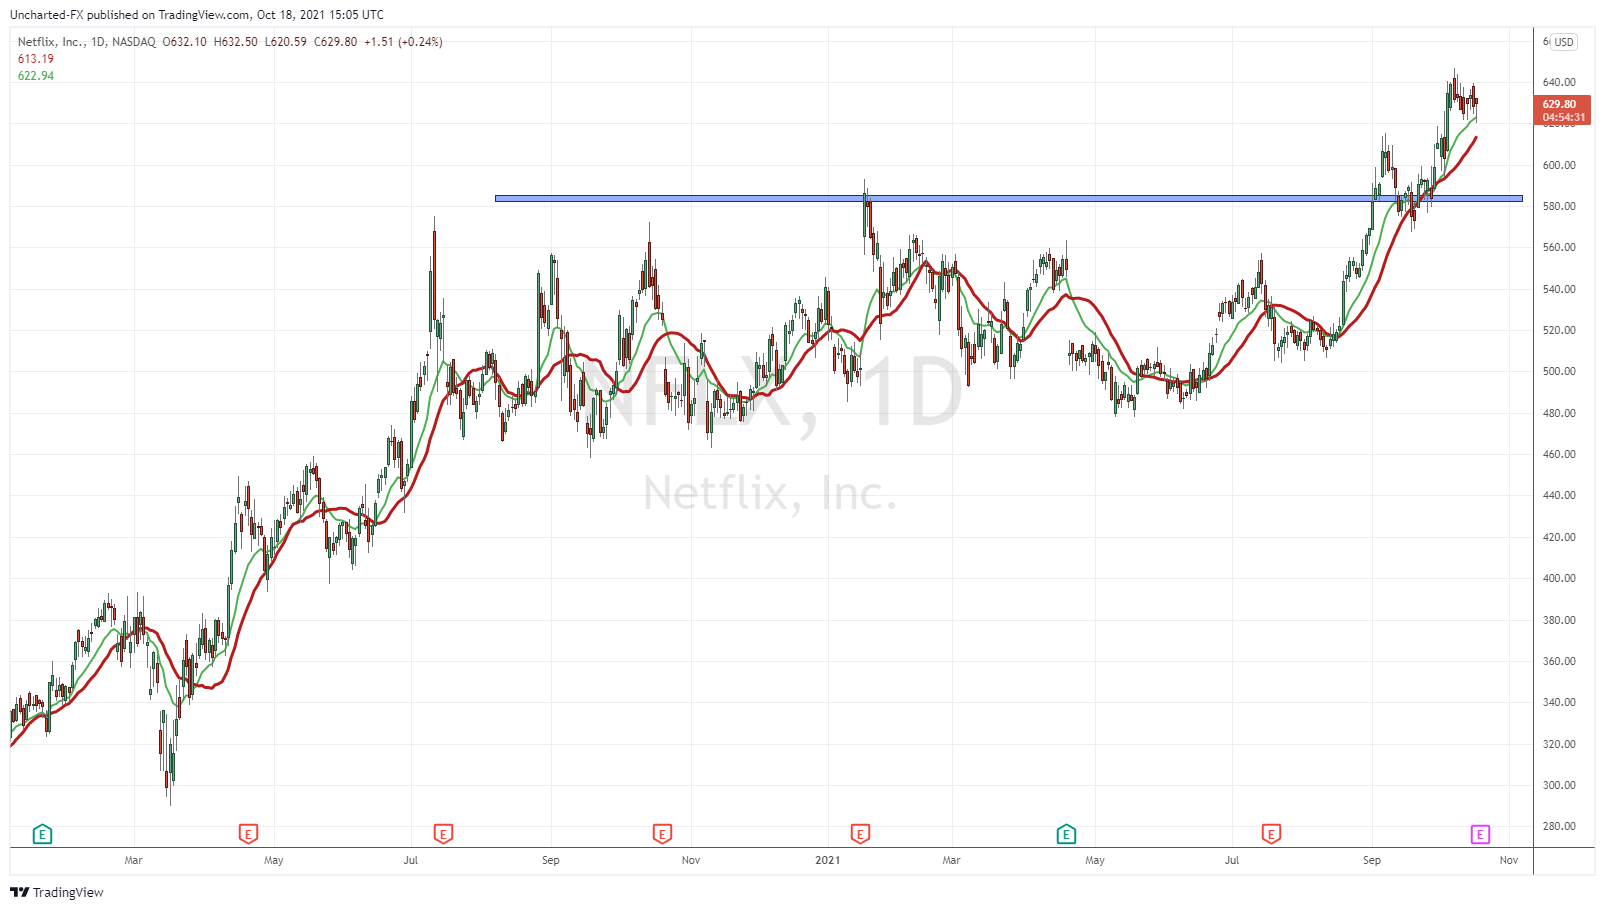Select the blue horizontal resistance zone
Screen dimensions: 1605x910
click(1008, 198)
